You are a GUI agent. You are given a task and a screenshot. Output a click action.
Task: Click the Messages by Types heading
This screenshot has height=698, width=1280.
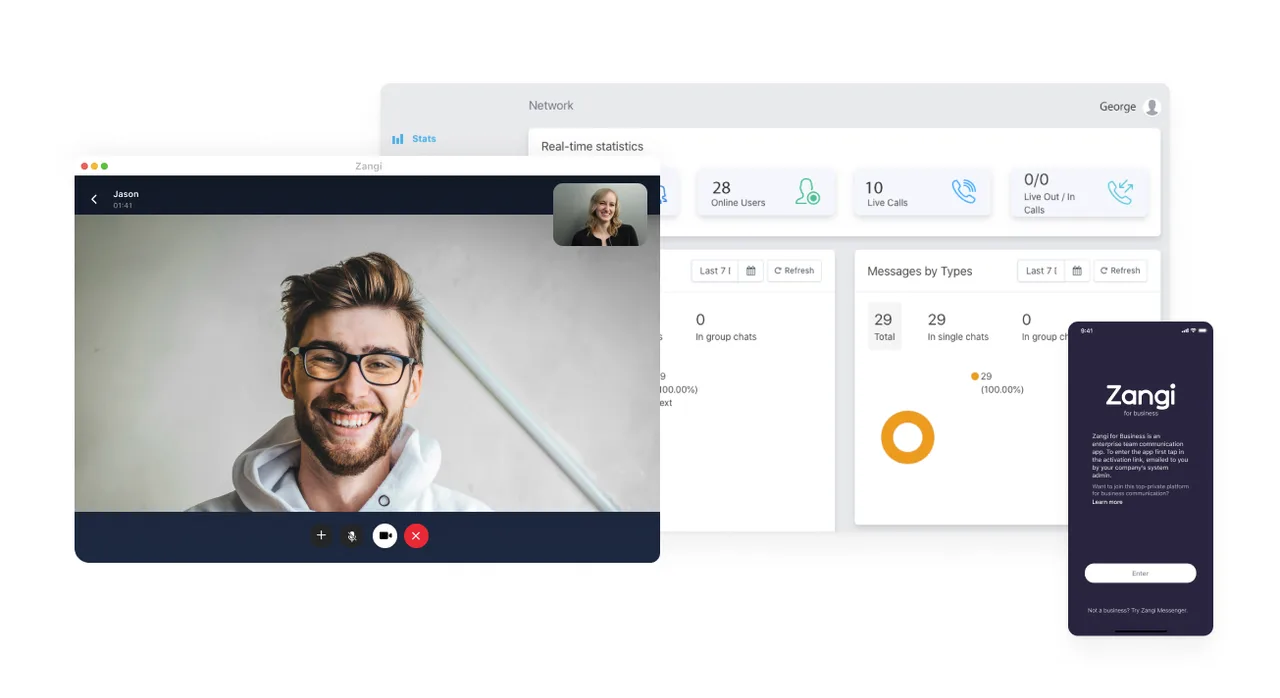(x=919, y=271)
